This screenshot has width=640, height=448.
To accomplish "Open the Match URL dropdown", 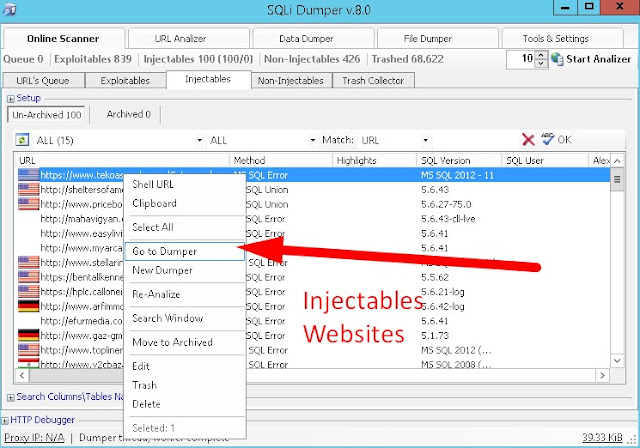I will tap(426, 140).
